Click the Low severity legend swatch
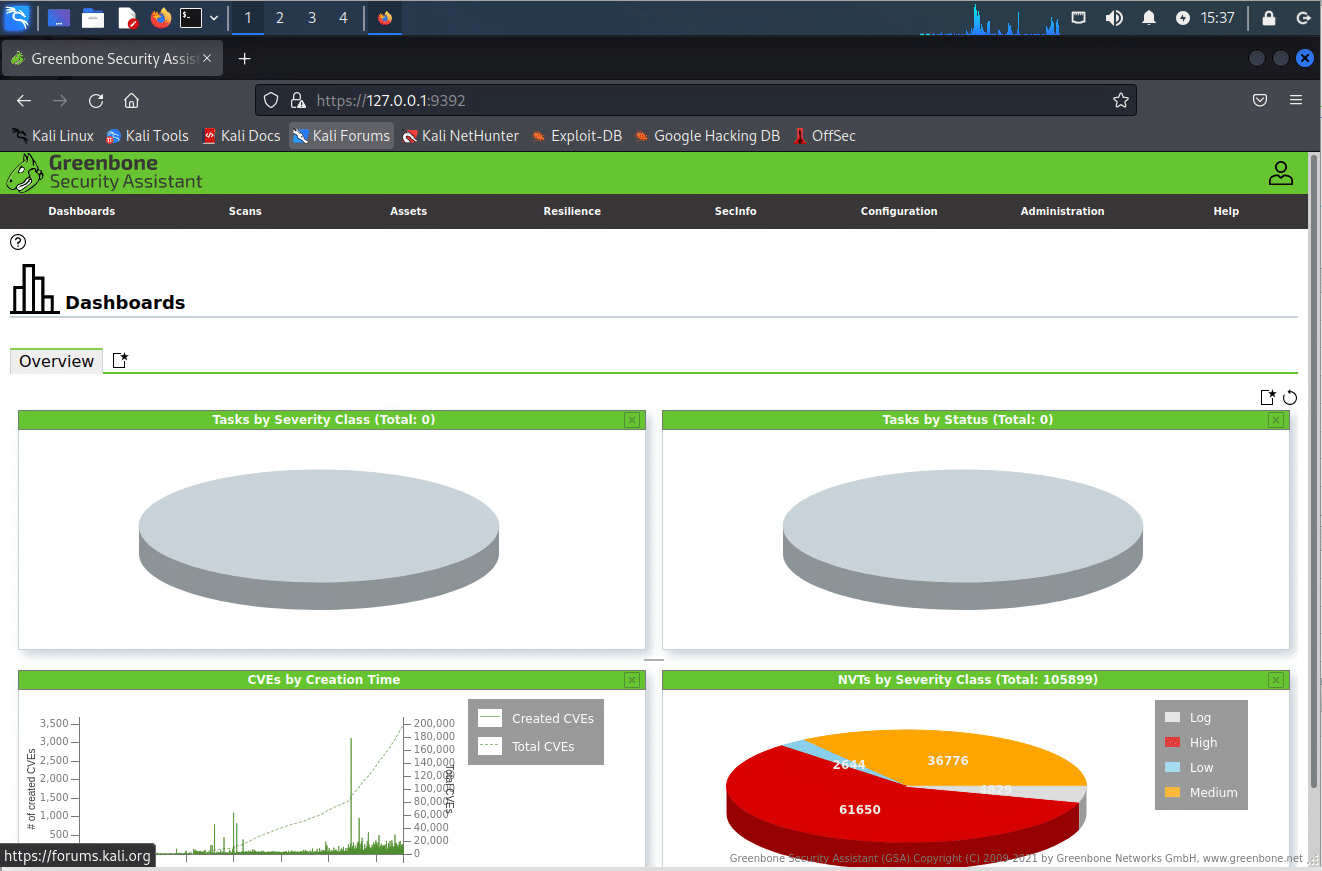Viewport: 1322px width, 871px height. click(x=1173, y=767)
